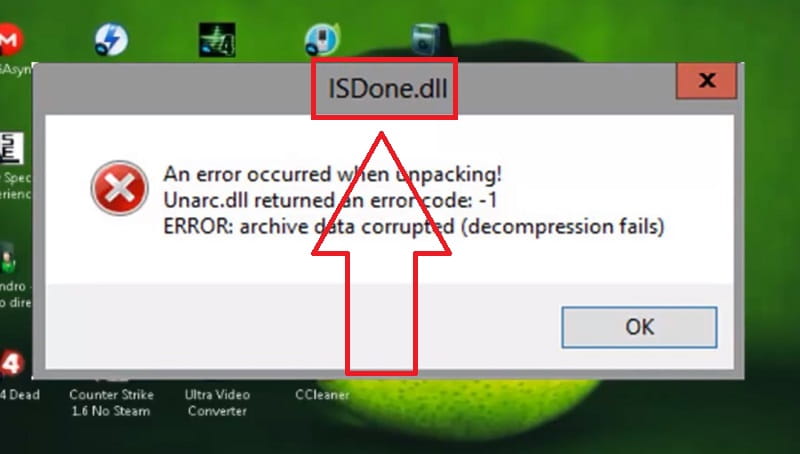Viewport: 800px width, 454px height.
Task: Select the Counter Strike 1.6 No Steam label
Action: (111, 402)
